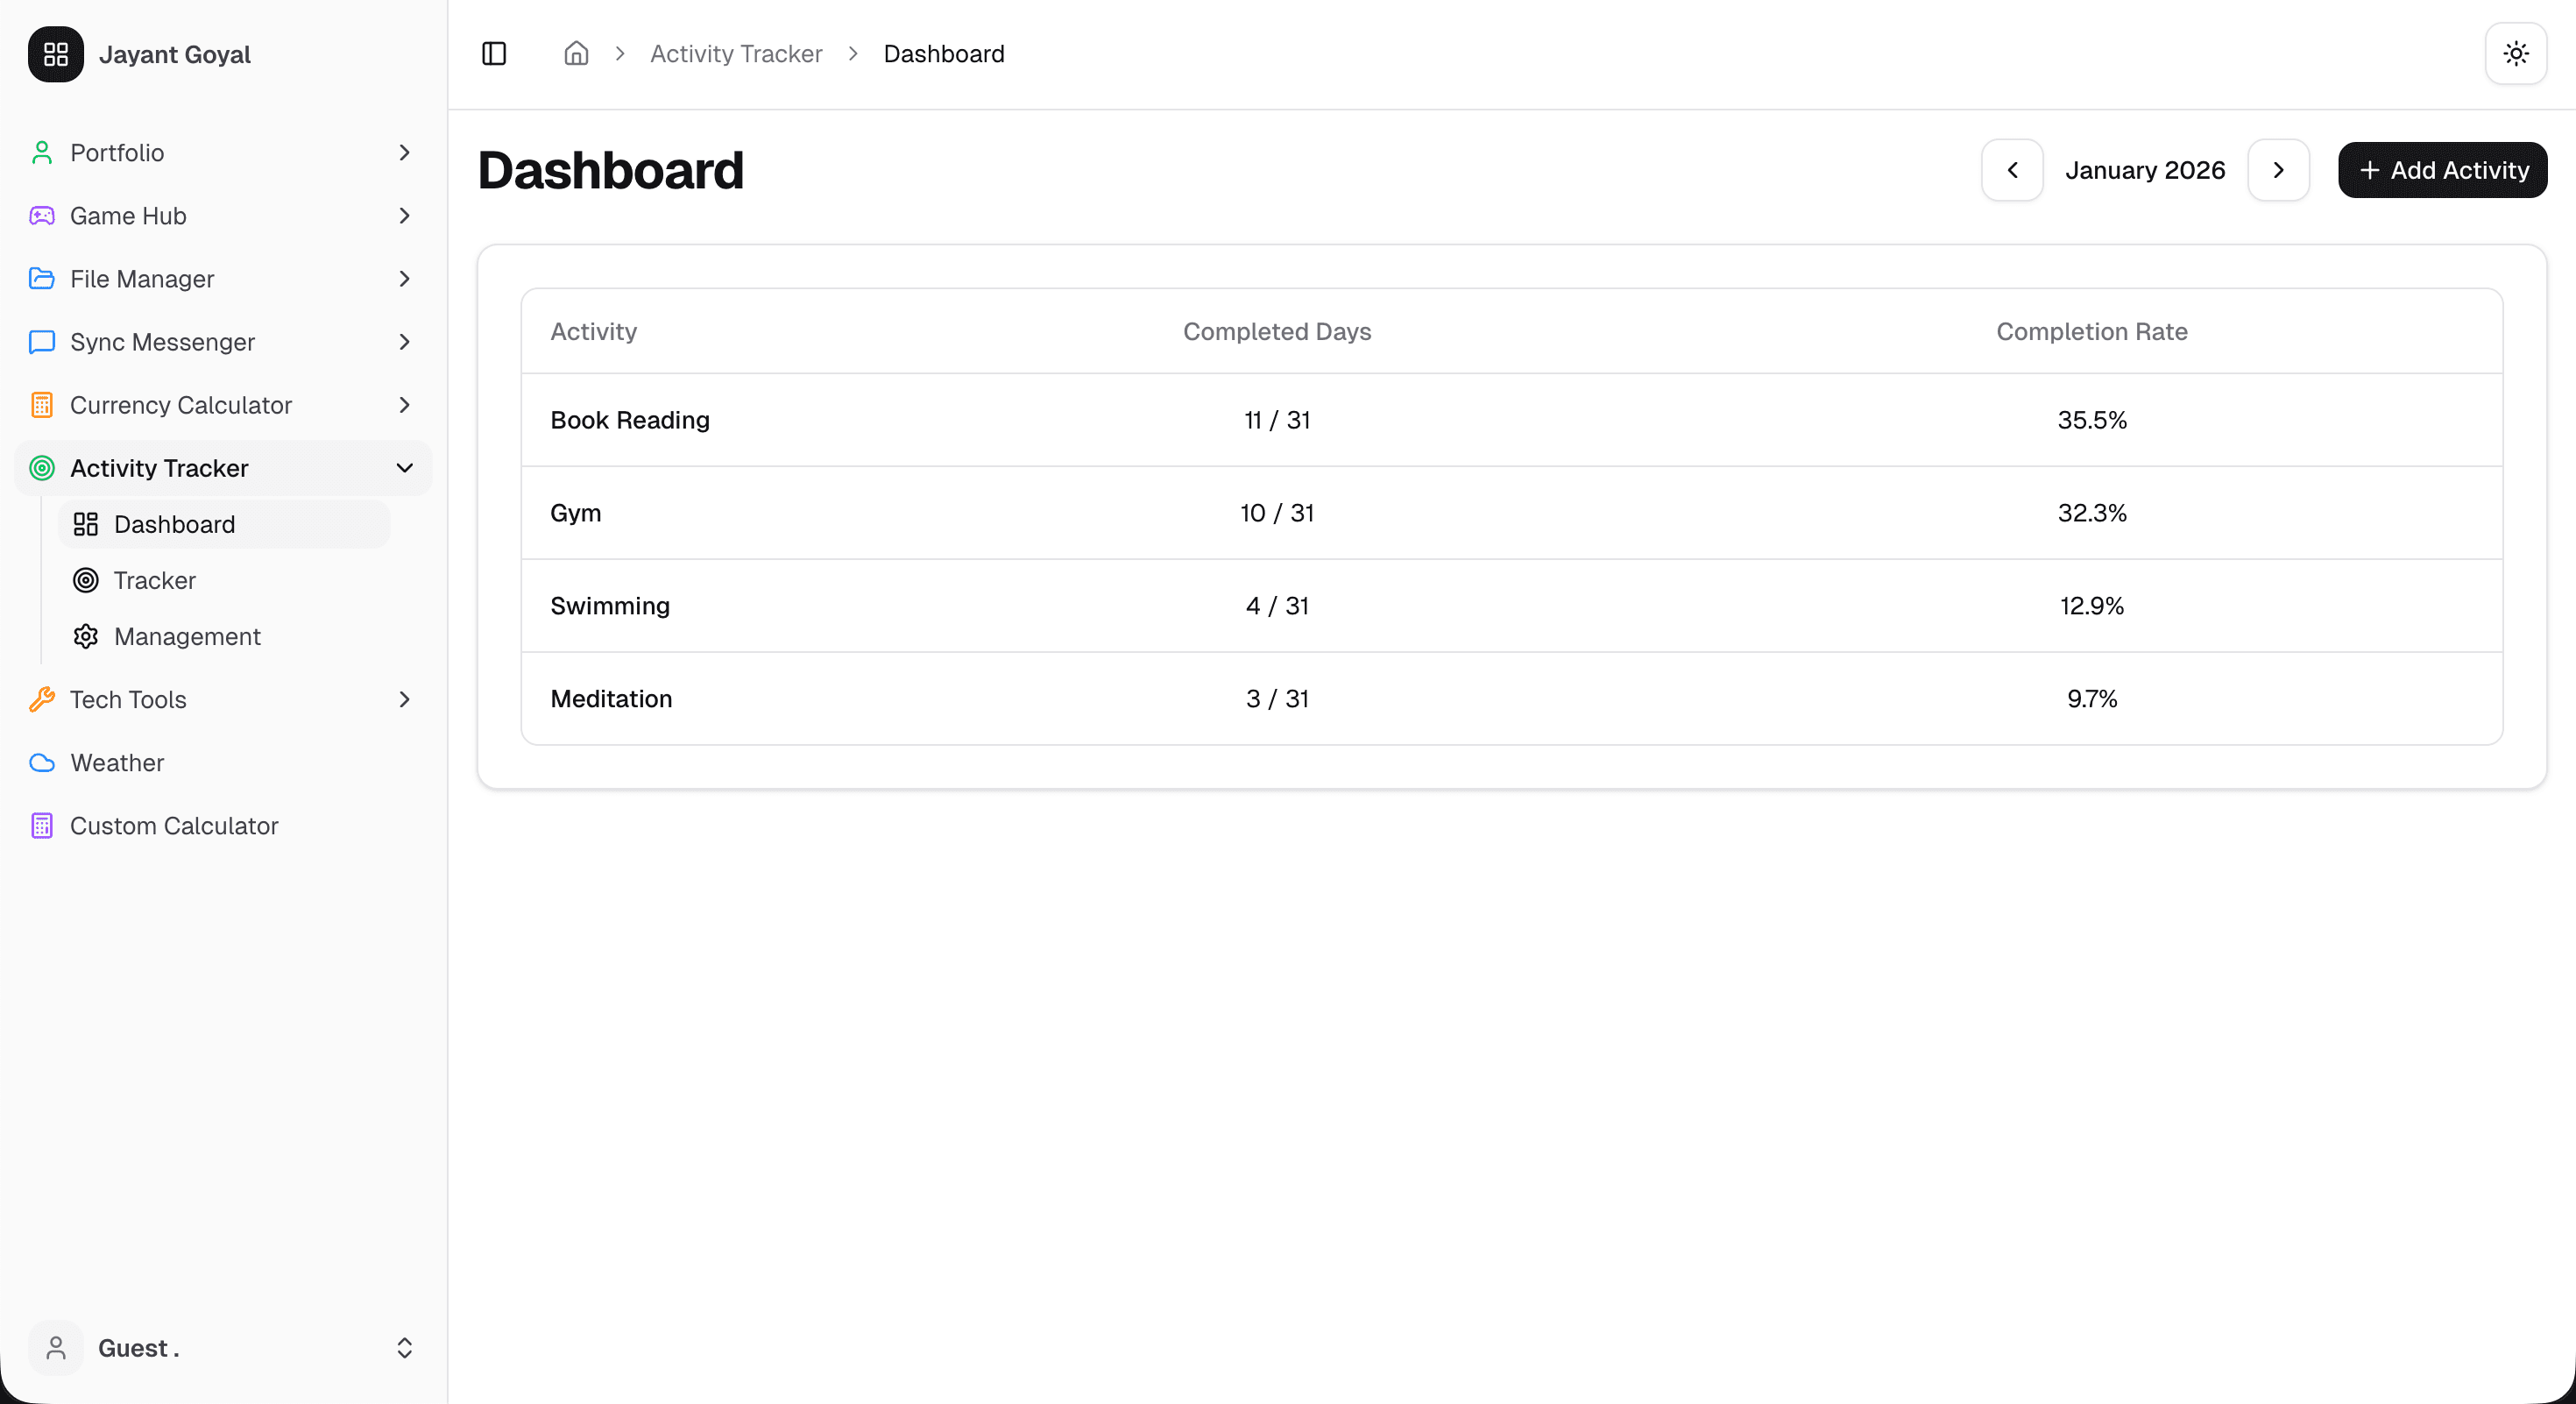Click the Custom Calculator icon
The width and height of the screenshot is (2576, 1404).
(x=42, y=826)
